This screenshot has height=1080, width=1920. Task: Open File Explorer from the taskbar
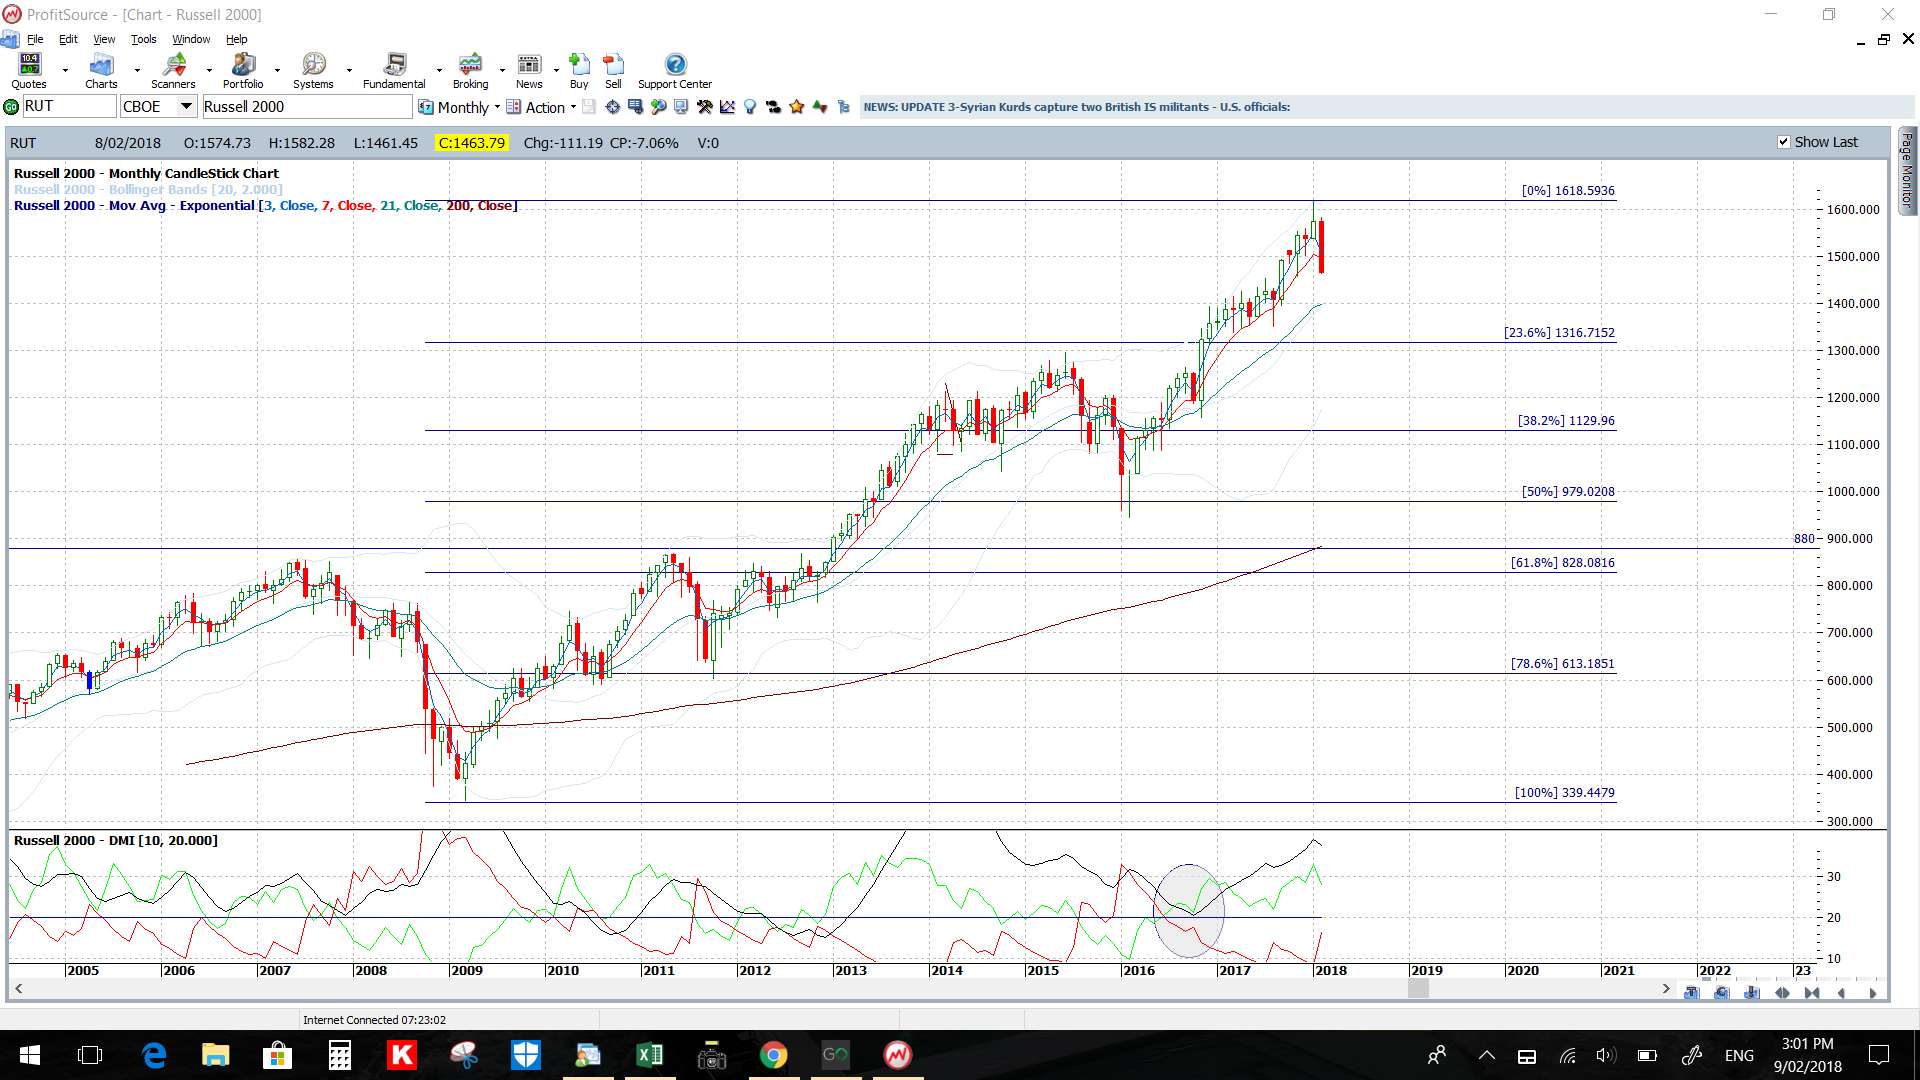[216, 1055]
